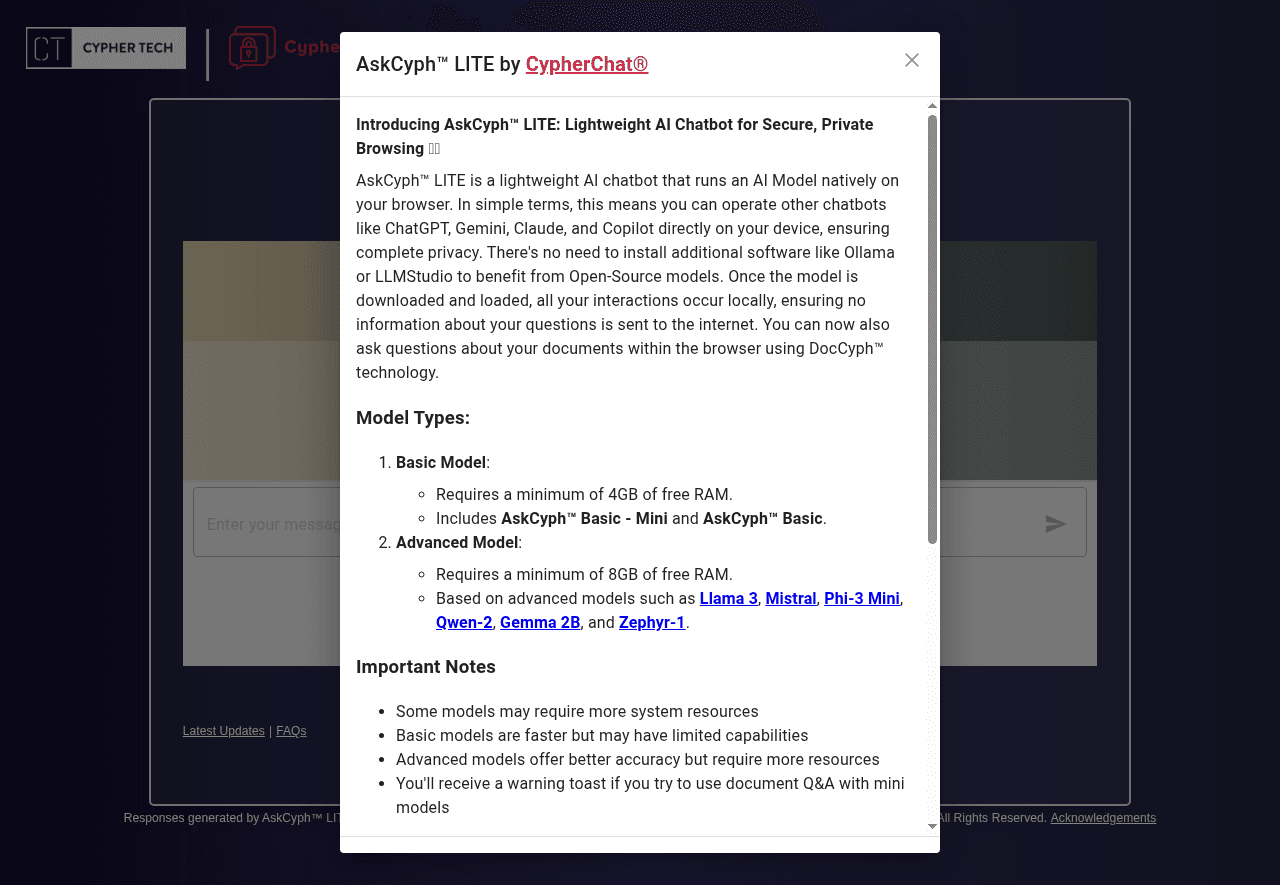
Task: Open the Latest Updates link
Action: pos(223,731)
